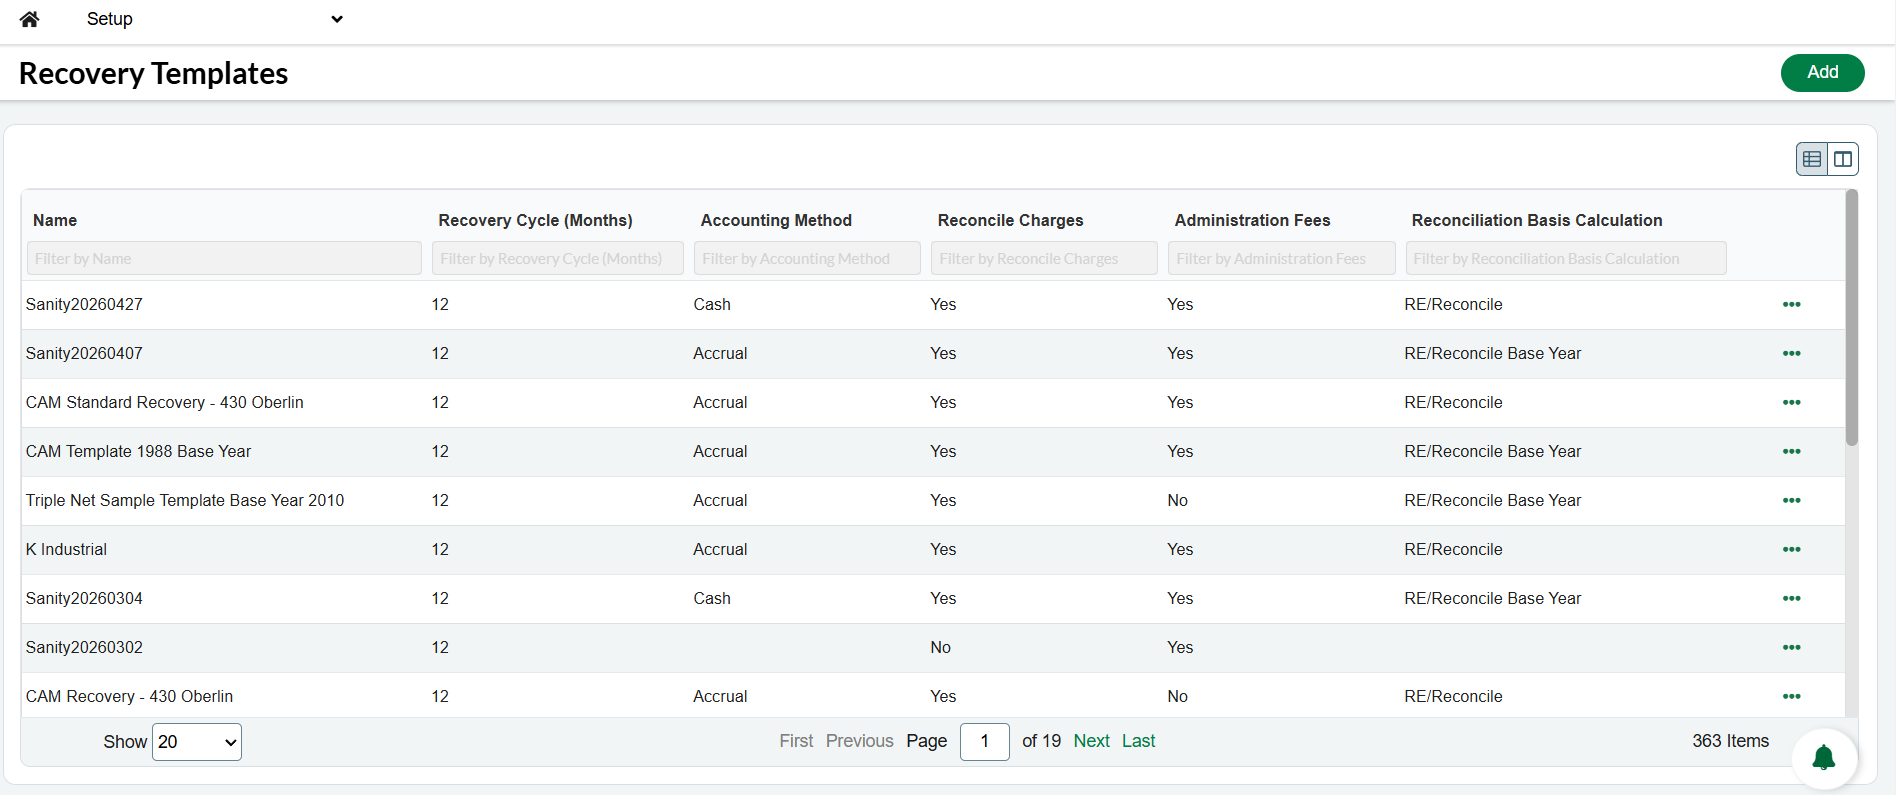This screenshot has width=1897, height=795.
Task: Select the Sanity20260302 template name
Action: 84,648
